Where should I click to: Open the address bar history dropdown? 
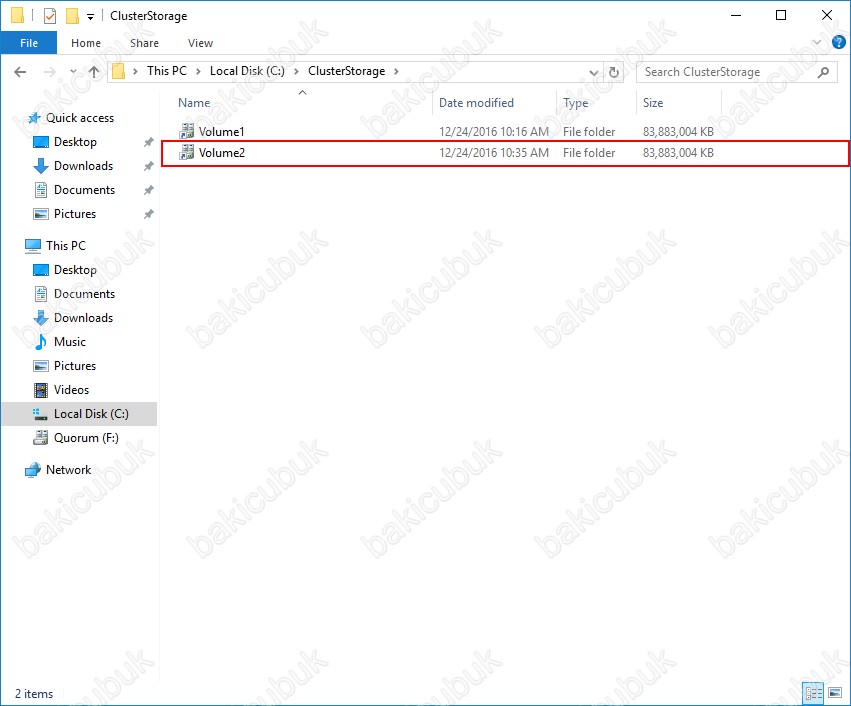[594, 72]
